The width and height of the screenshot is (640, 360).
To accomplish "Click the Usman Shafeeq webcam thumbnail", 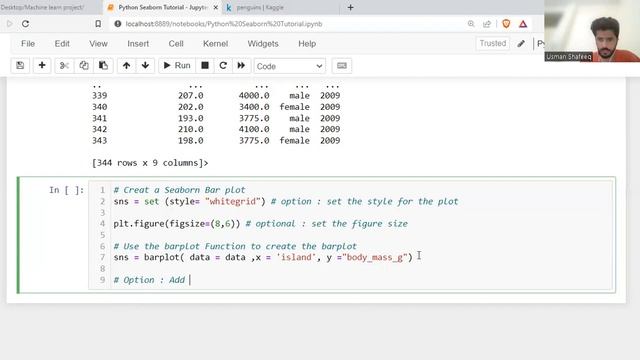I will coord(592,31).
